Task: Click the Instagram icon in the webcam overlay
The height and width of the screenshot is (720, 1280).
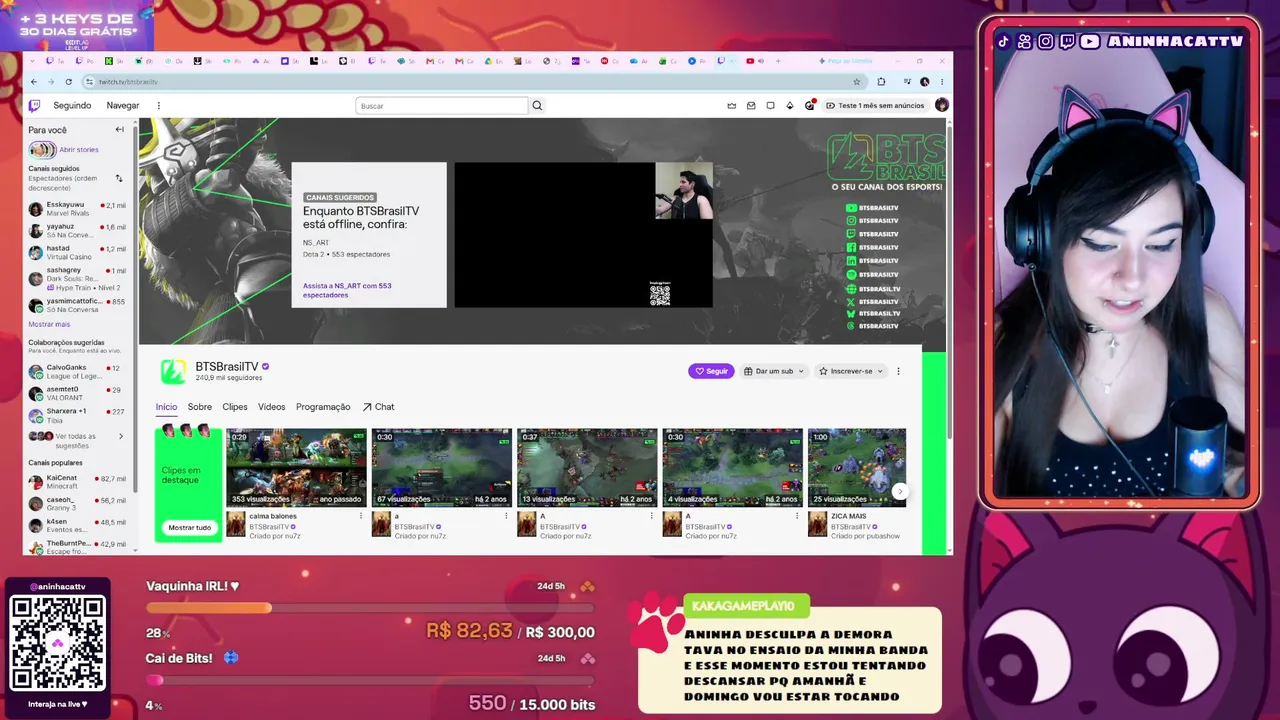Action: [1045, 41]
